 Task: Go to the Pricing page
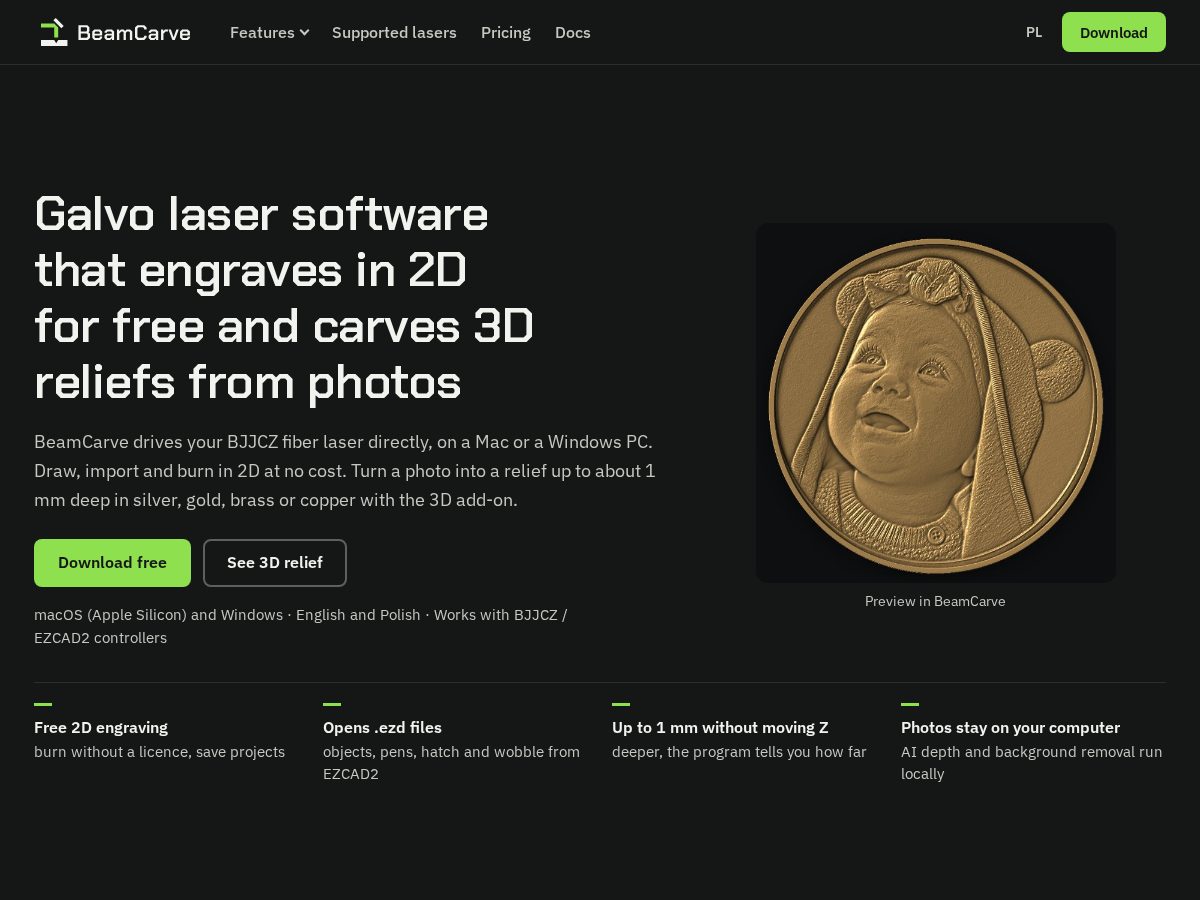(x=506, y=32)
